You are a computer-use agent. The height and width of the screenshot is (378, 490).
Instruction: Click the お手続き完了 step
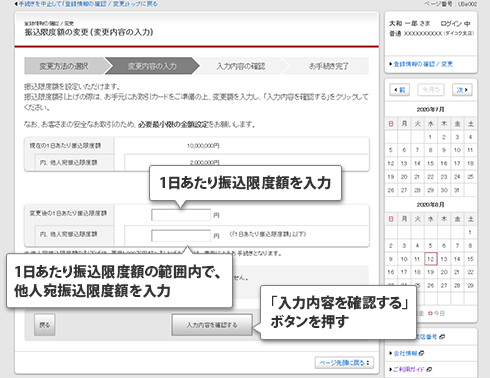[x=328, y=66]
